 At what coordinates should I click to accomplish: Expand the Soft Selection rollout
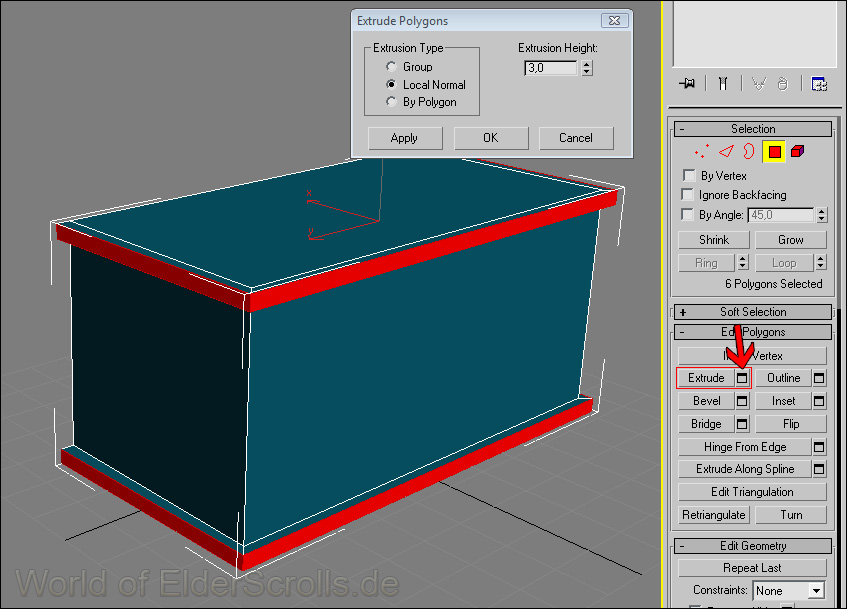pos(752,312)
